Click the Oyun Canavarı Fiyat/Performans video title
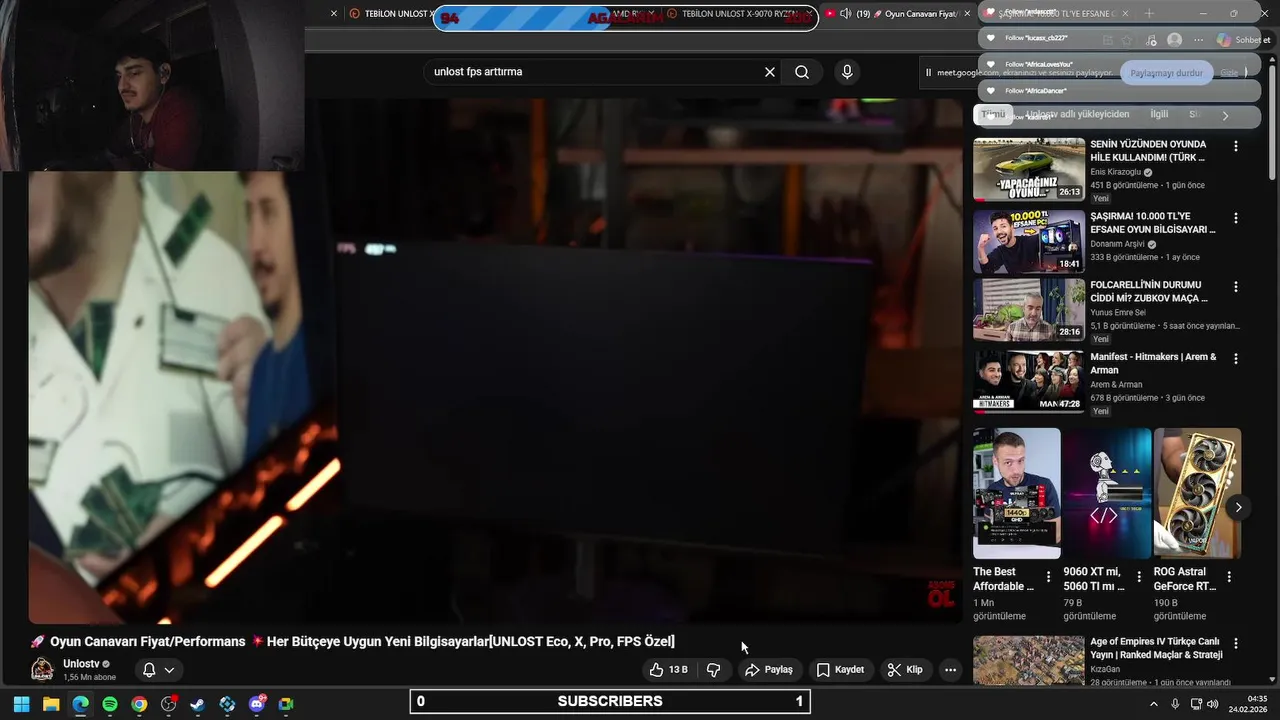1280x720 pixels. (x=352, y=641)
